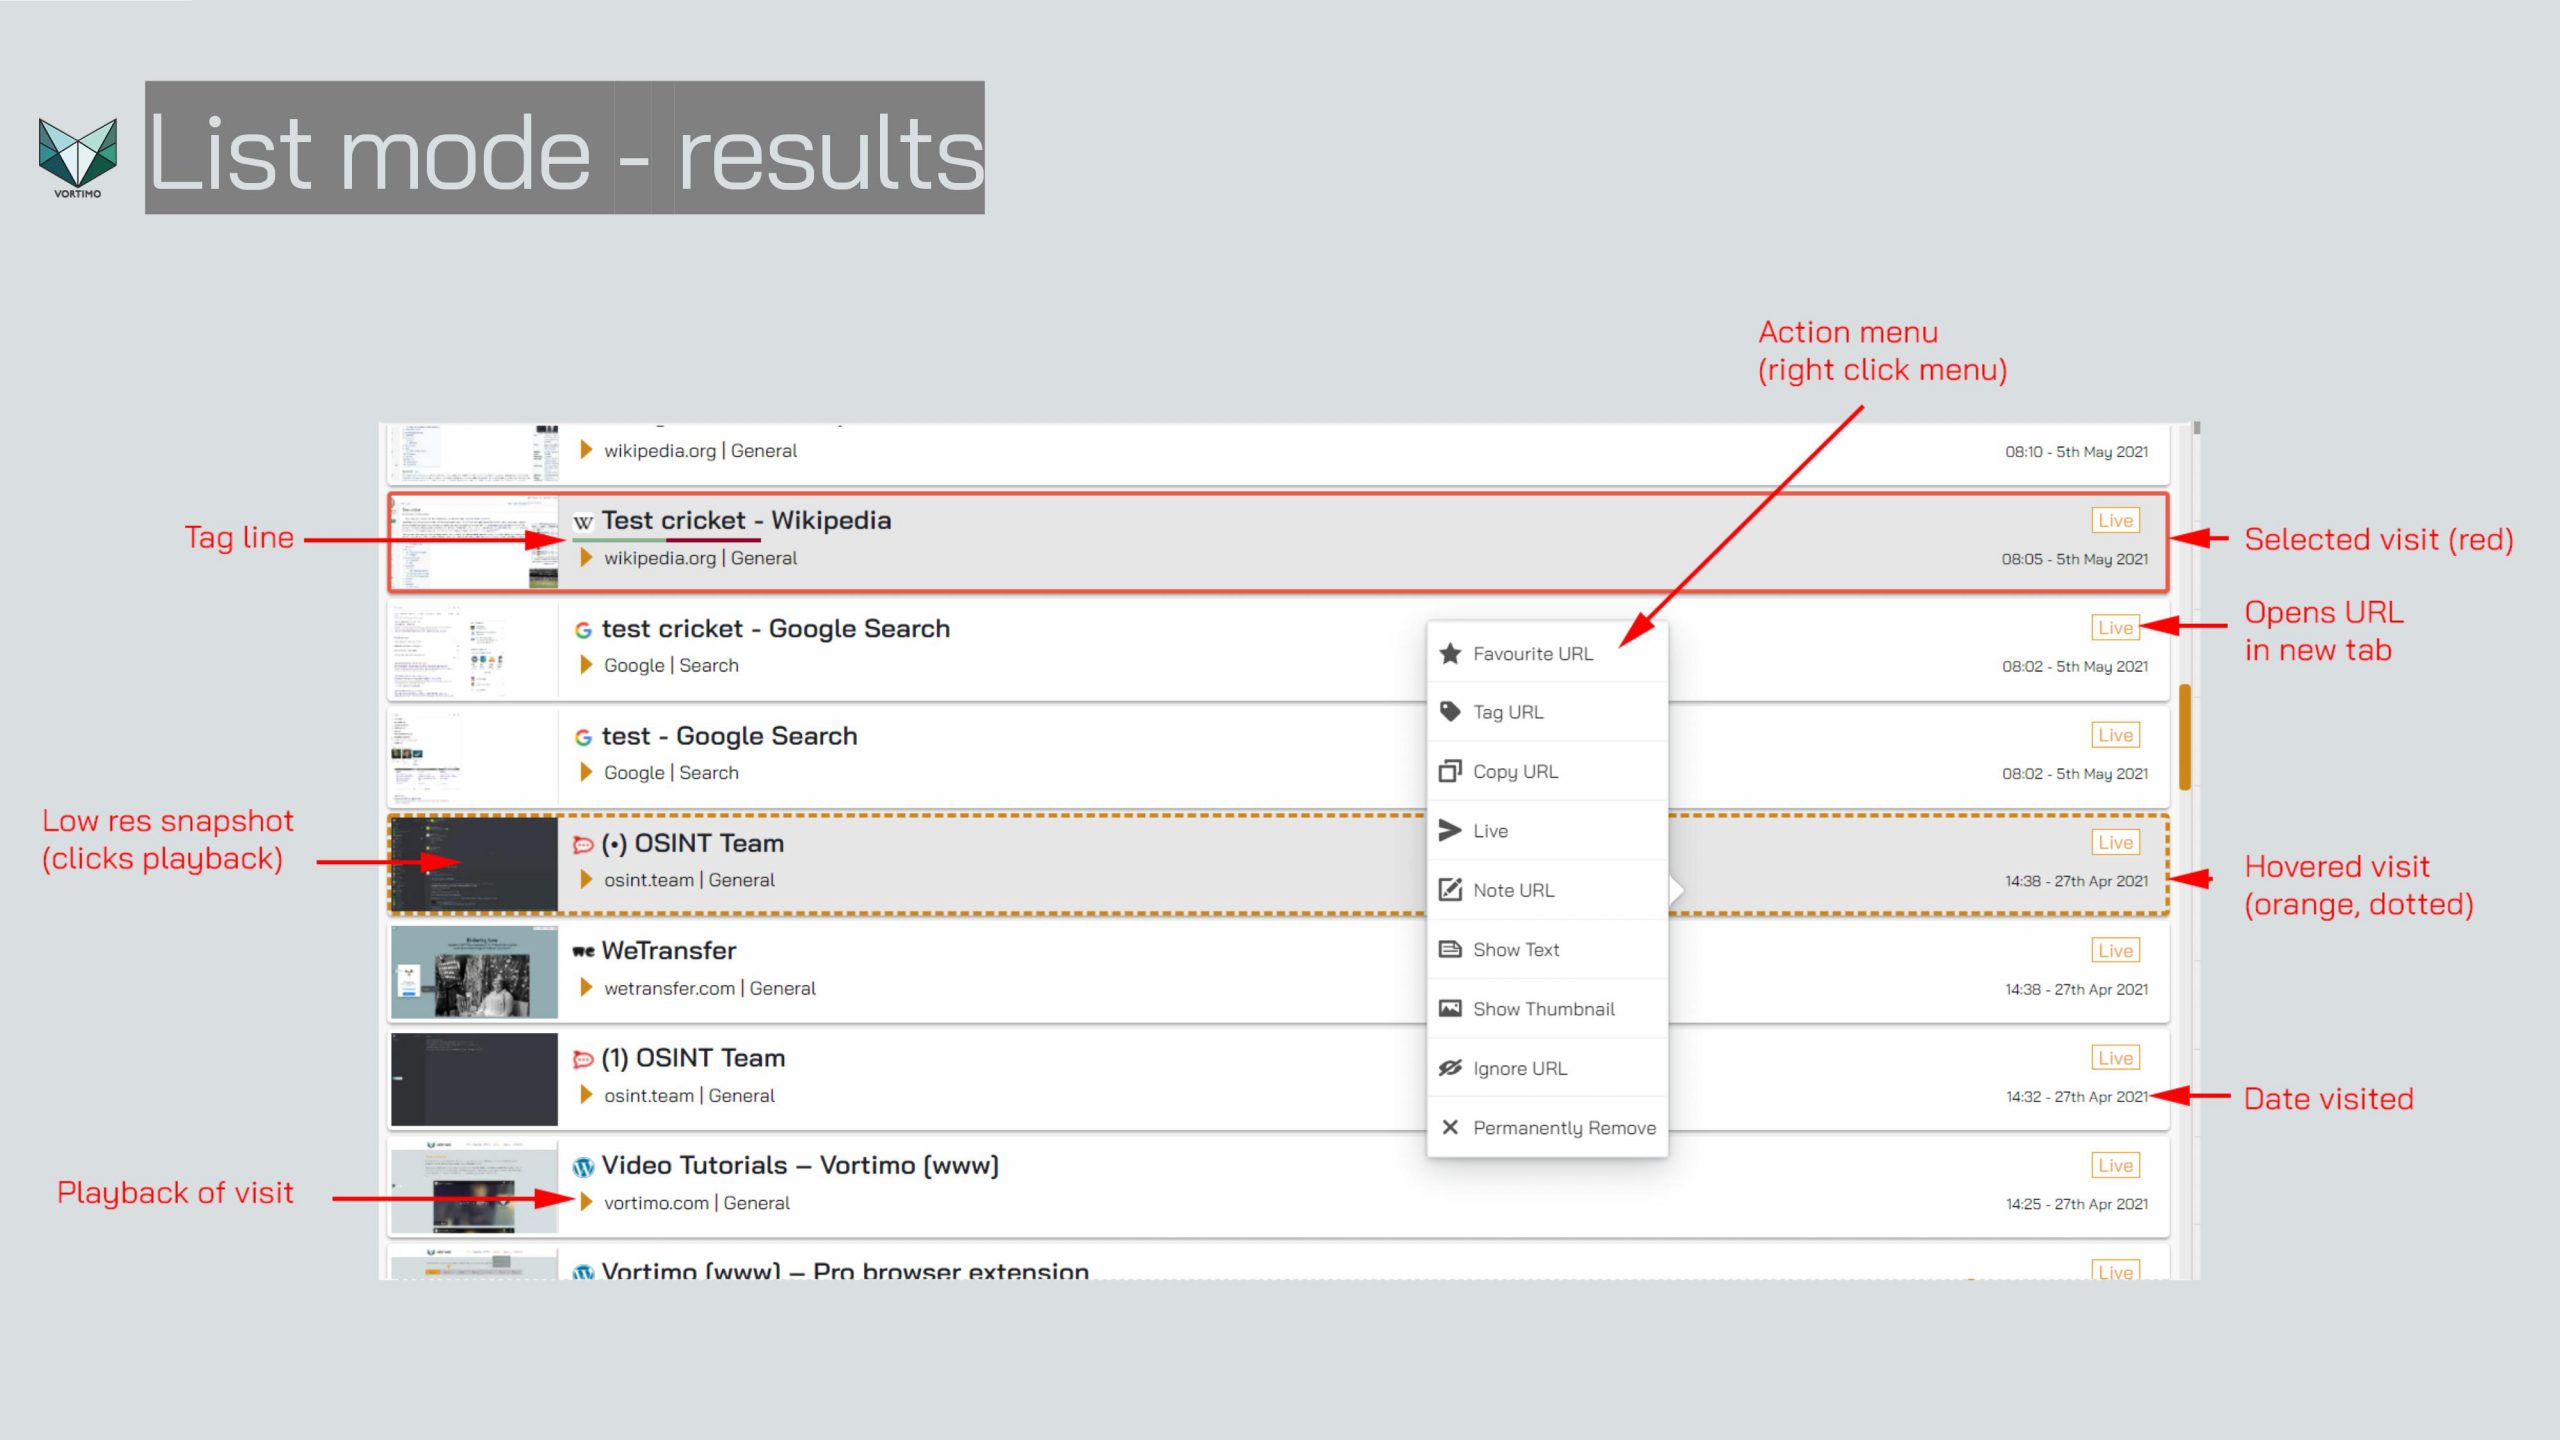The height and width of the screenshot is (1440, 2560).
Task: Click chat favicon on (•) OSINT Team row
Action: (583, 845)
